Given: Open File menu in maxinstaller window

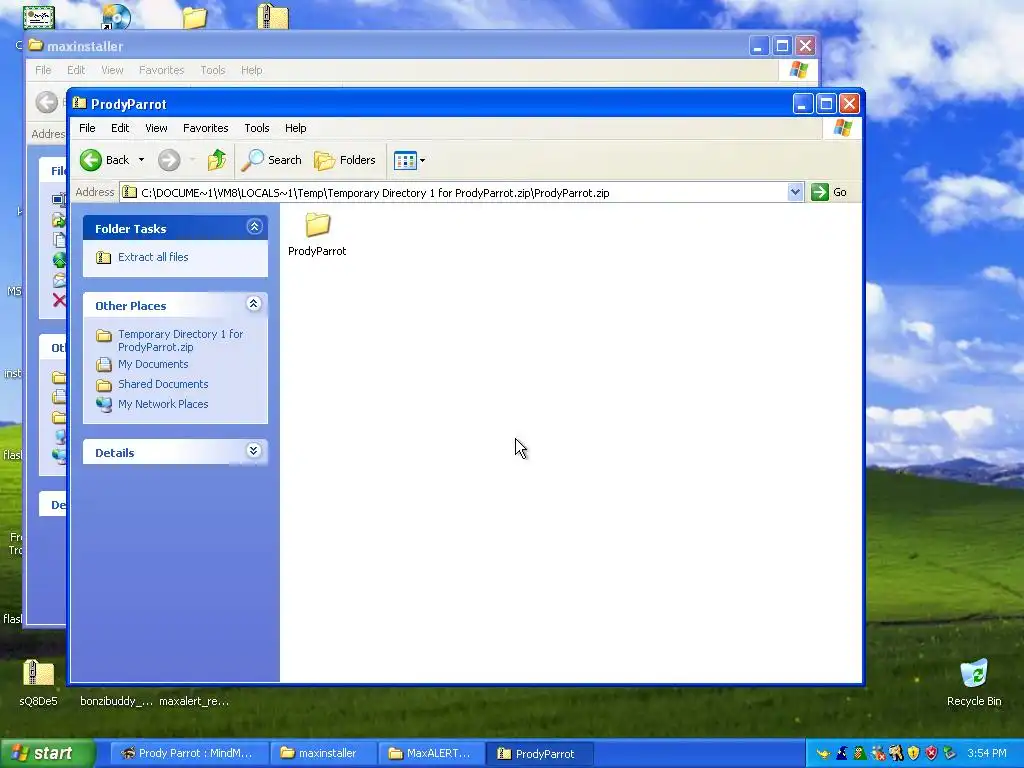Looking at the screenshot, I should [x=43, y=70].
